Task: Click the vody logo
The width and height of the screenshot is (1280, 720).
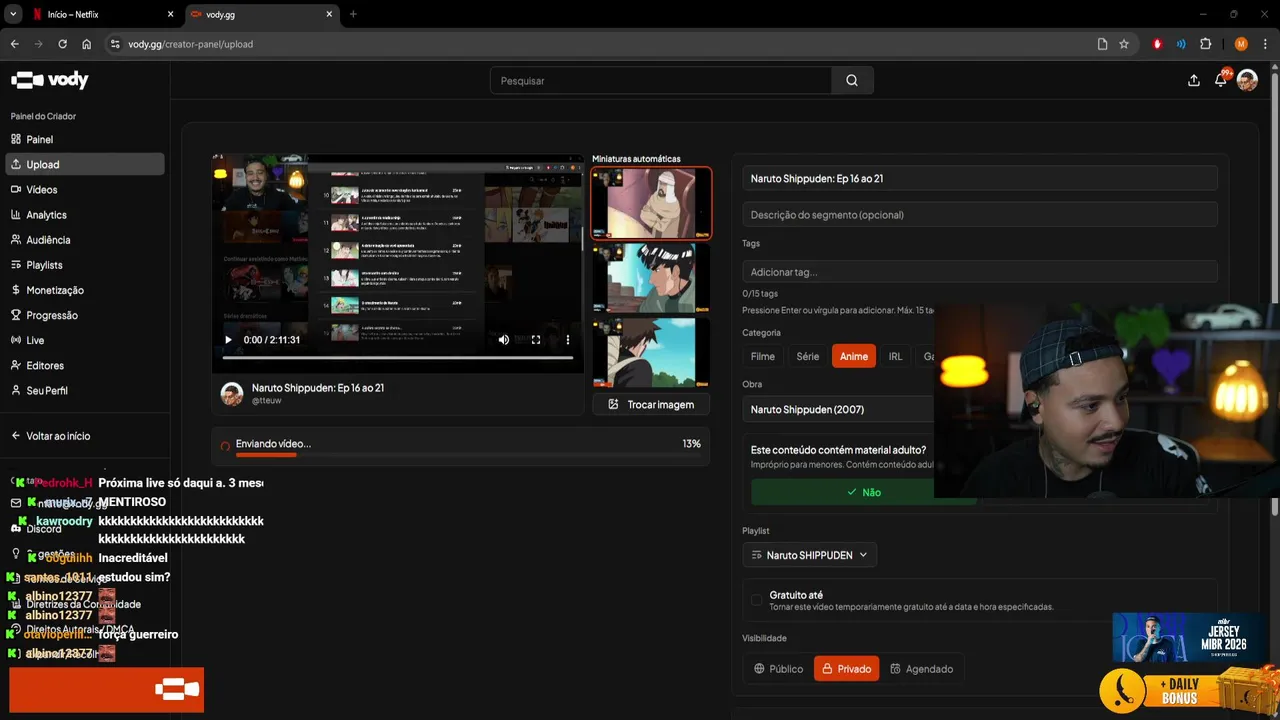Action: click(50, 80)
